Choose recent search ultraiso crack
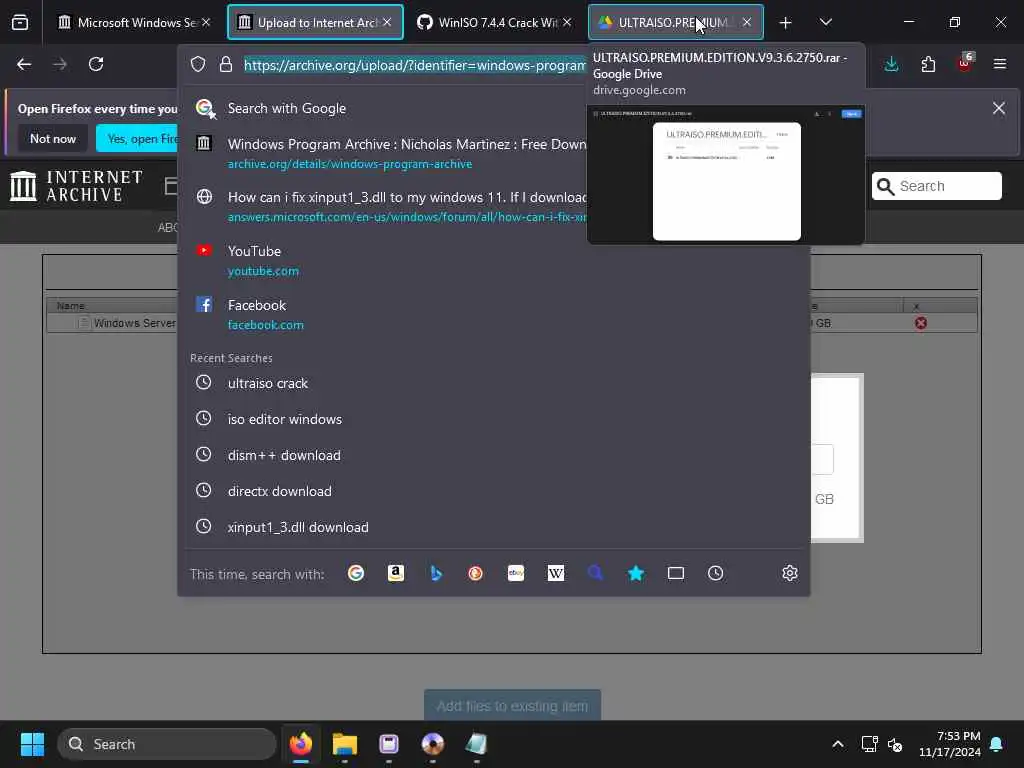1024x768 pixels. pyautogui.click(x=496, y=383)
